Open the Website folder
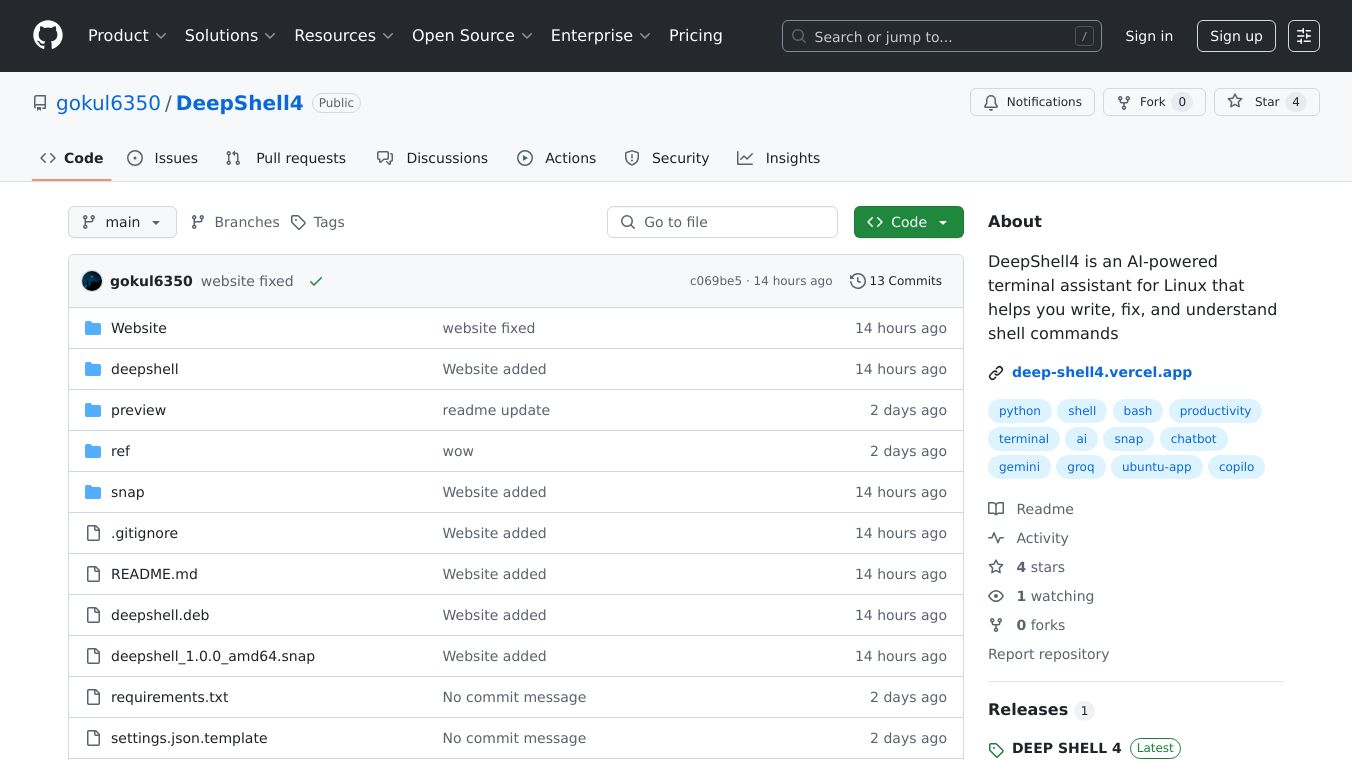 pyautogui.click(x=138, y=328)
